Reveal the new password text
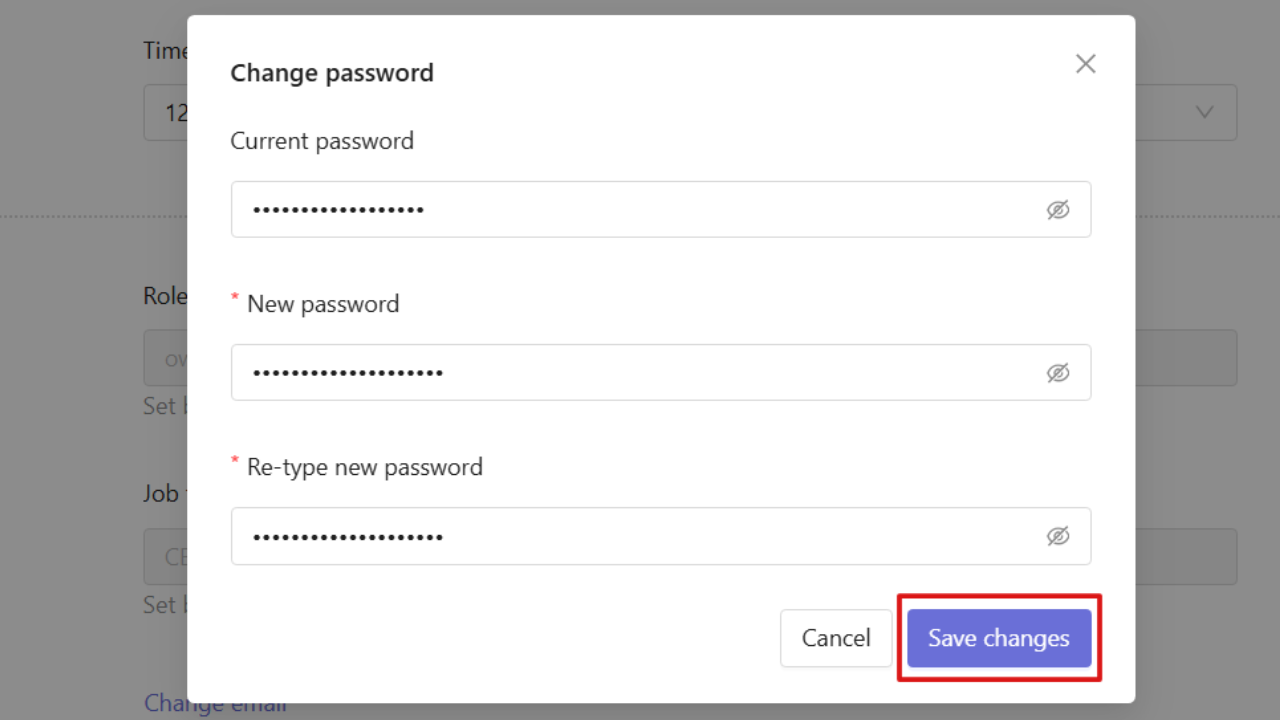Image resolution: width=1280 pixels, height=720 pixels. [1058, 373]
